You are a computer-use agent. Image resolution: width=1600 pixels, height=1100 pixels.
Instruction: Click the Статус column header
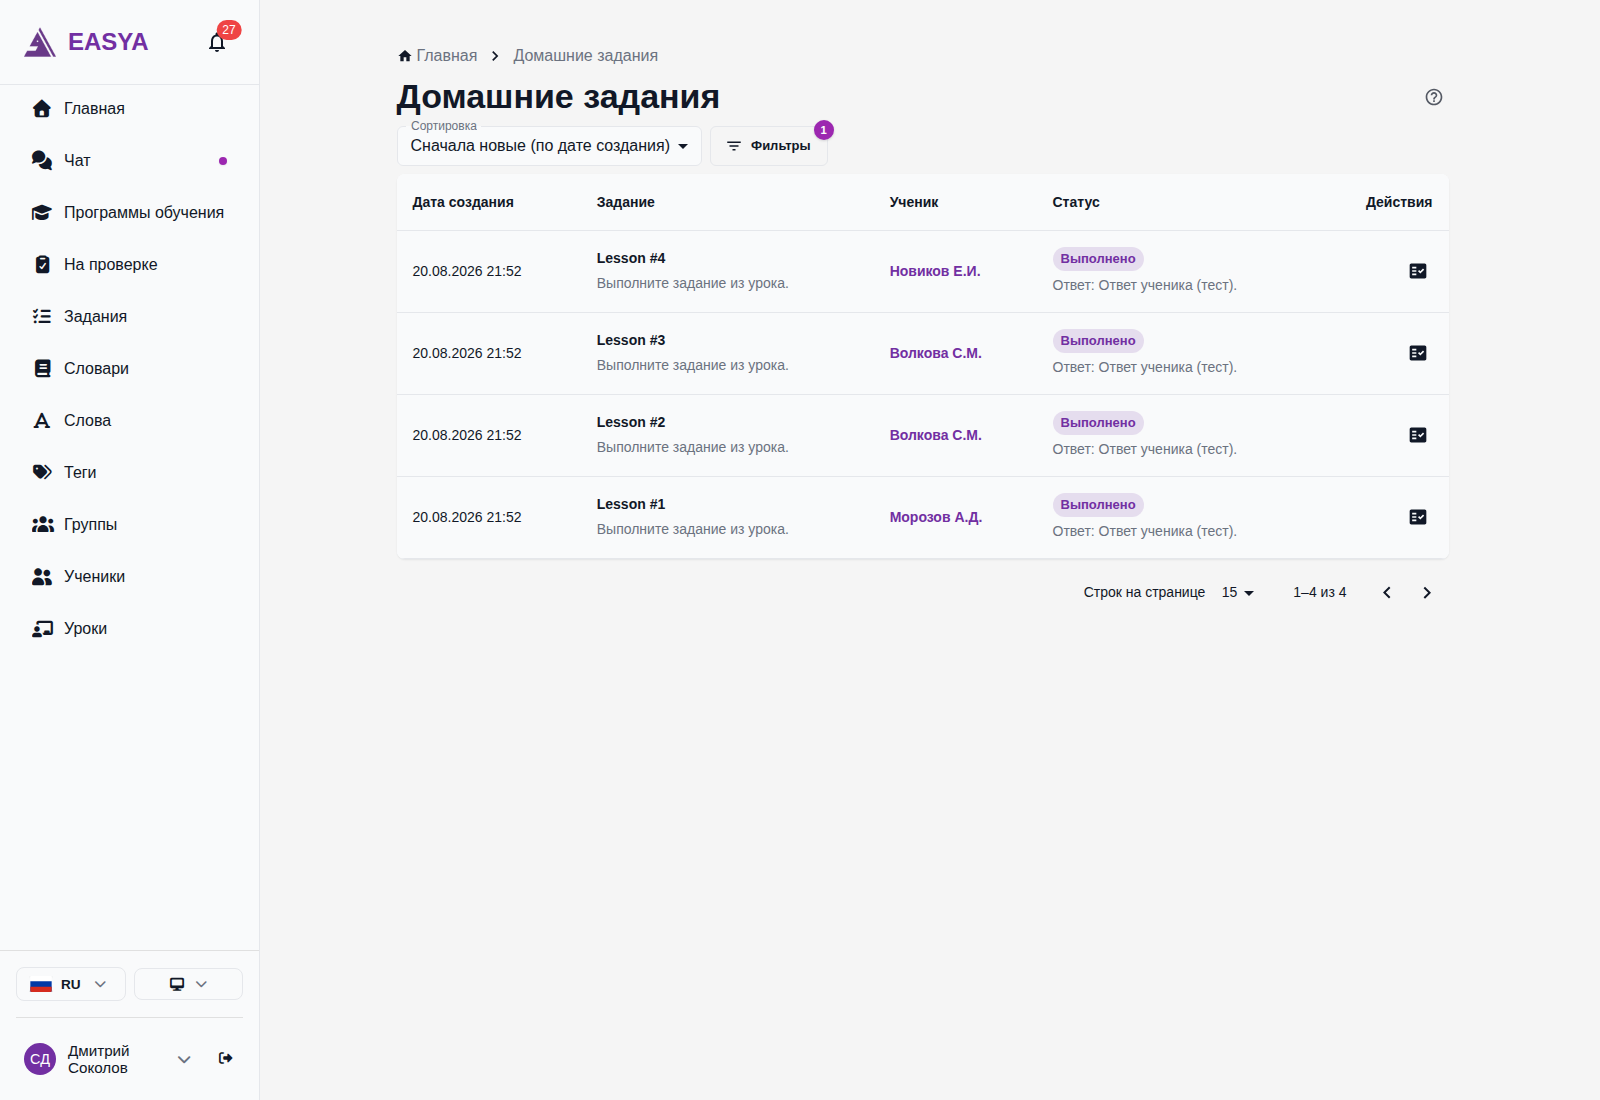1076,202
